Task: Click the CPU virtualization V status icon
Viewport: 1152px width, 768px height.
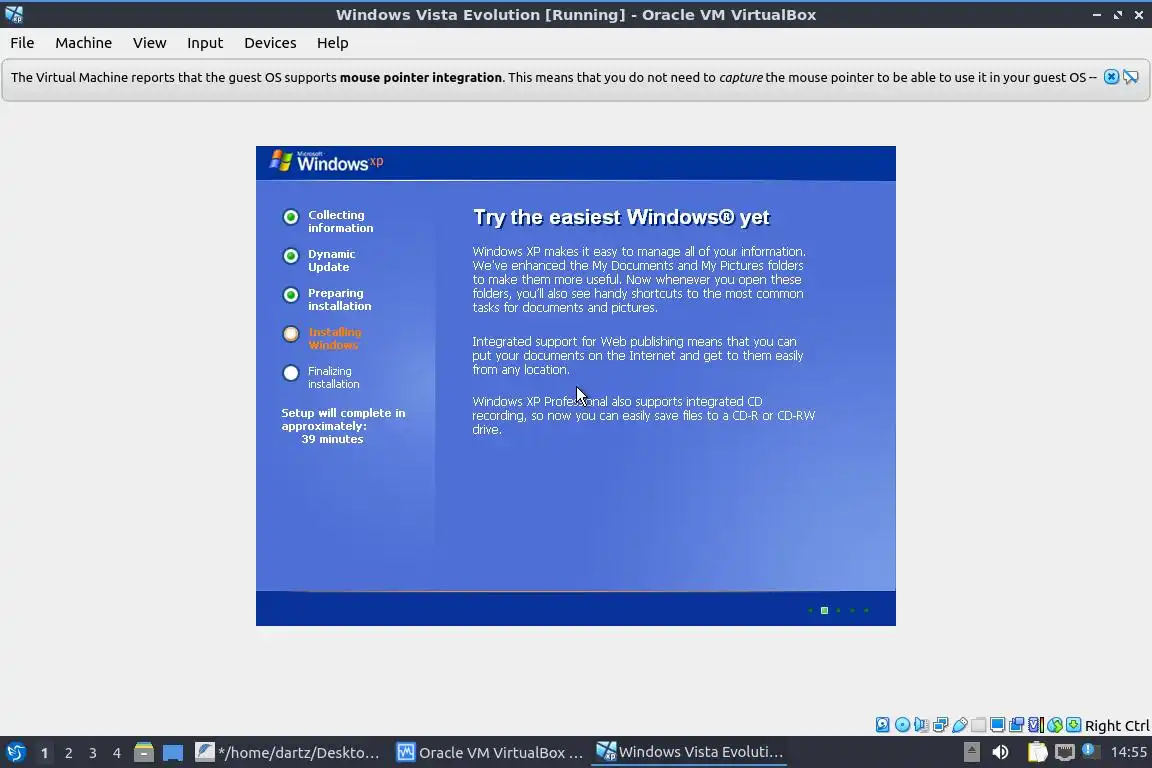Action: (1036, 725)
